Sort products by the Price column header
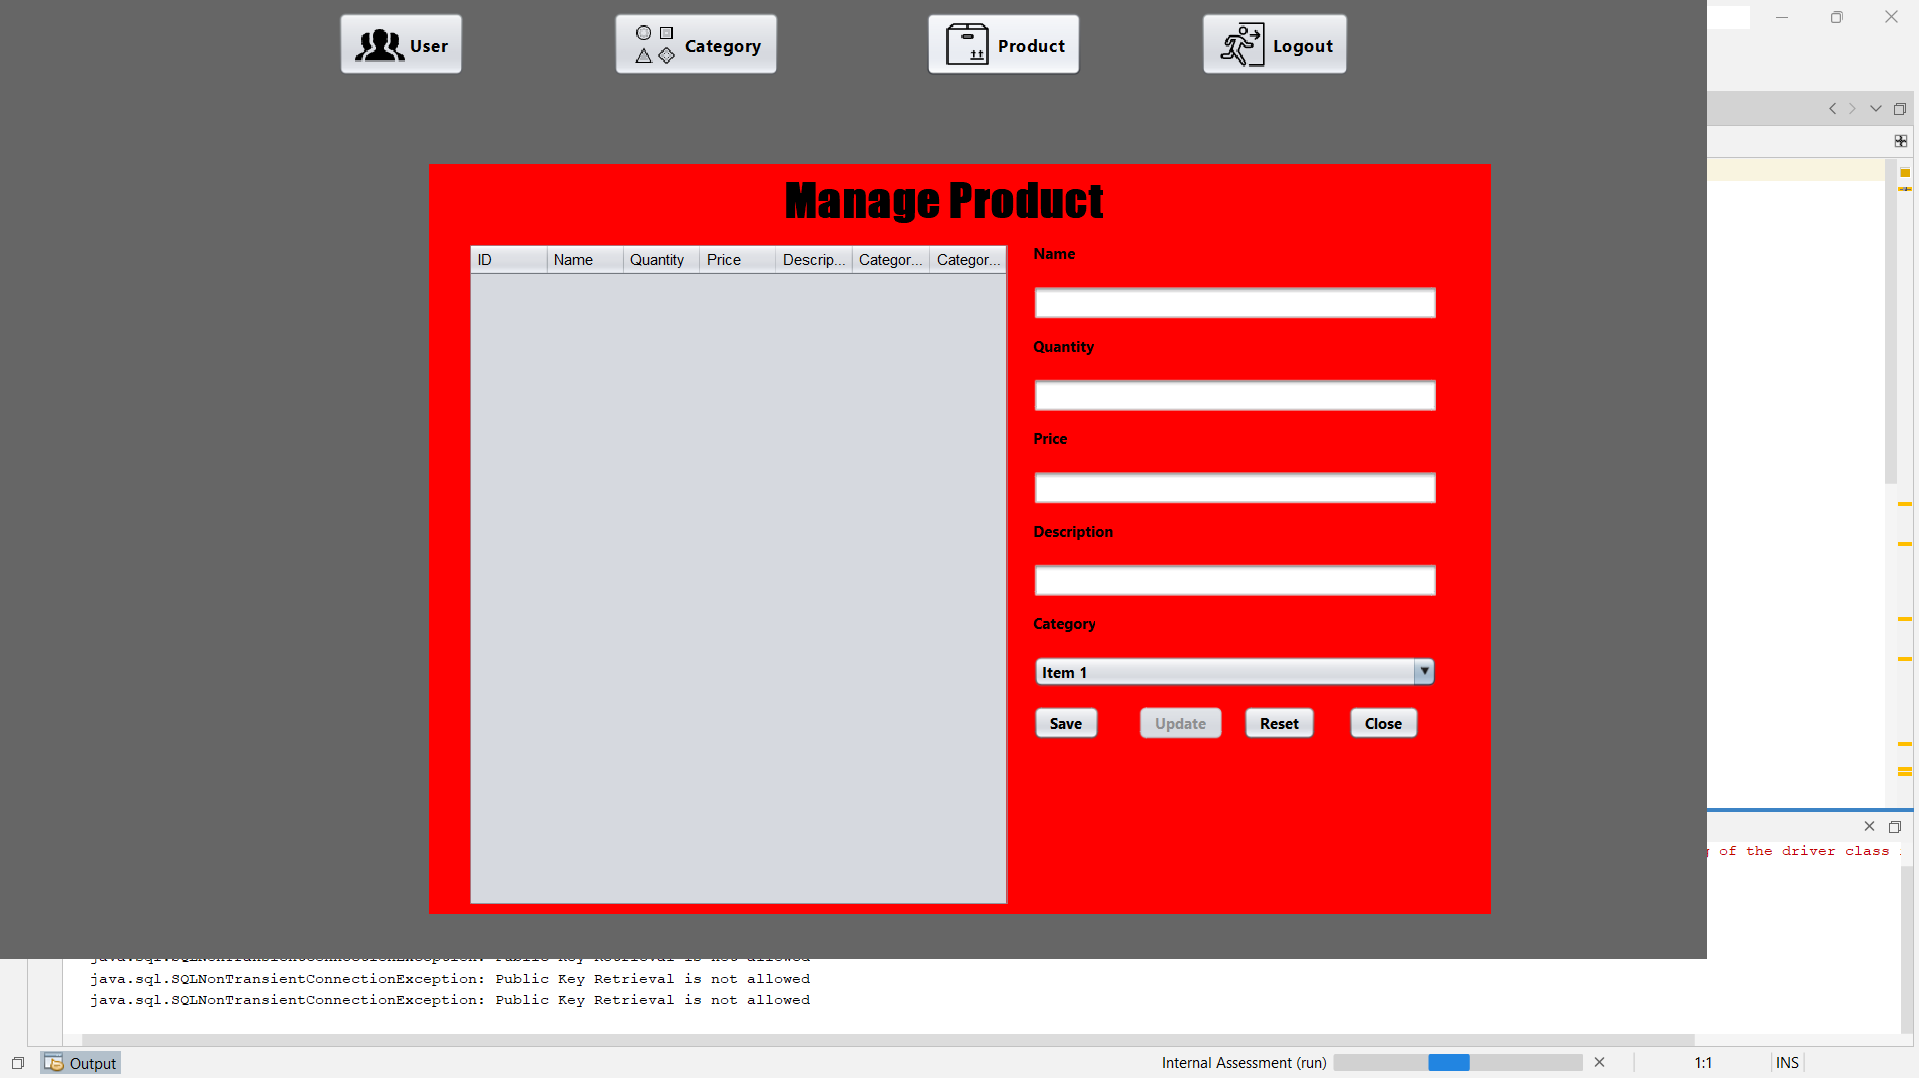Image resolution: width=1919 pixels, height=1078 pixels. 724,259
